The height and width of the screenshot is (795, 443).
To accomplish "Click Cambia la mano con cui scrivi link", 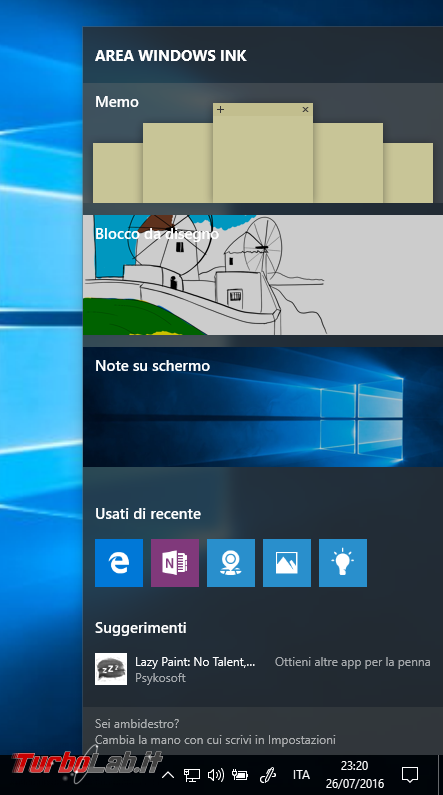I will point(215,740).
